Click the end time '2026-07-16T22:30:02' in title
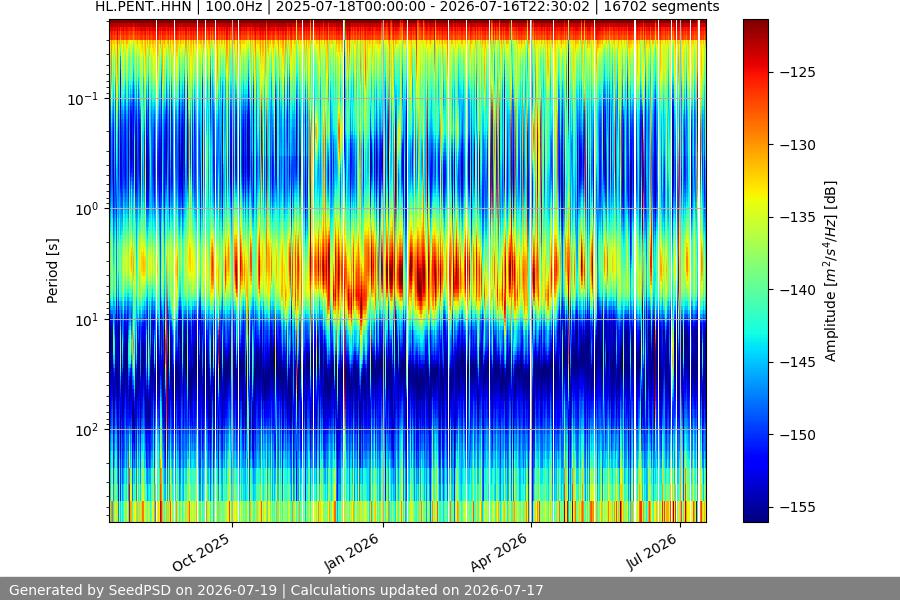Image resolution: width=900 pixels, height=600 pixels. point(517,7)
